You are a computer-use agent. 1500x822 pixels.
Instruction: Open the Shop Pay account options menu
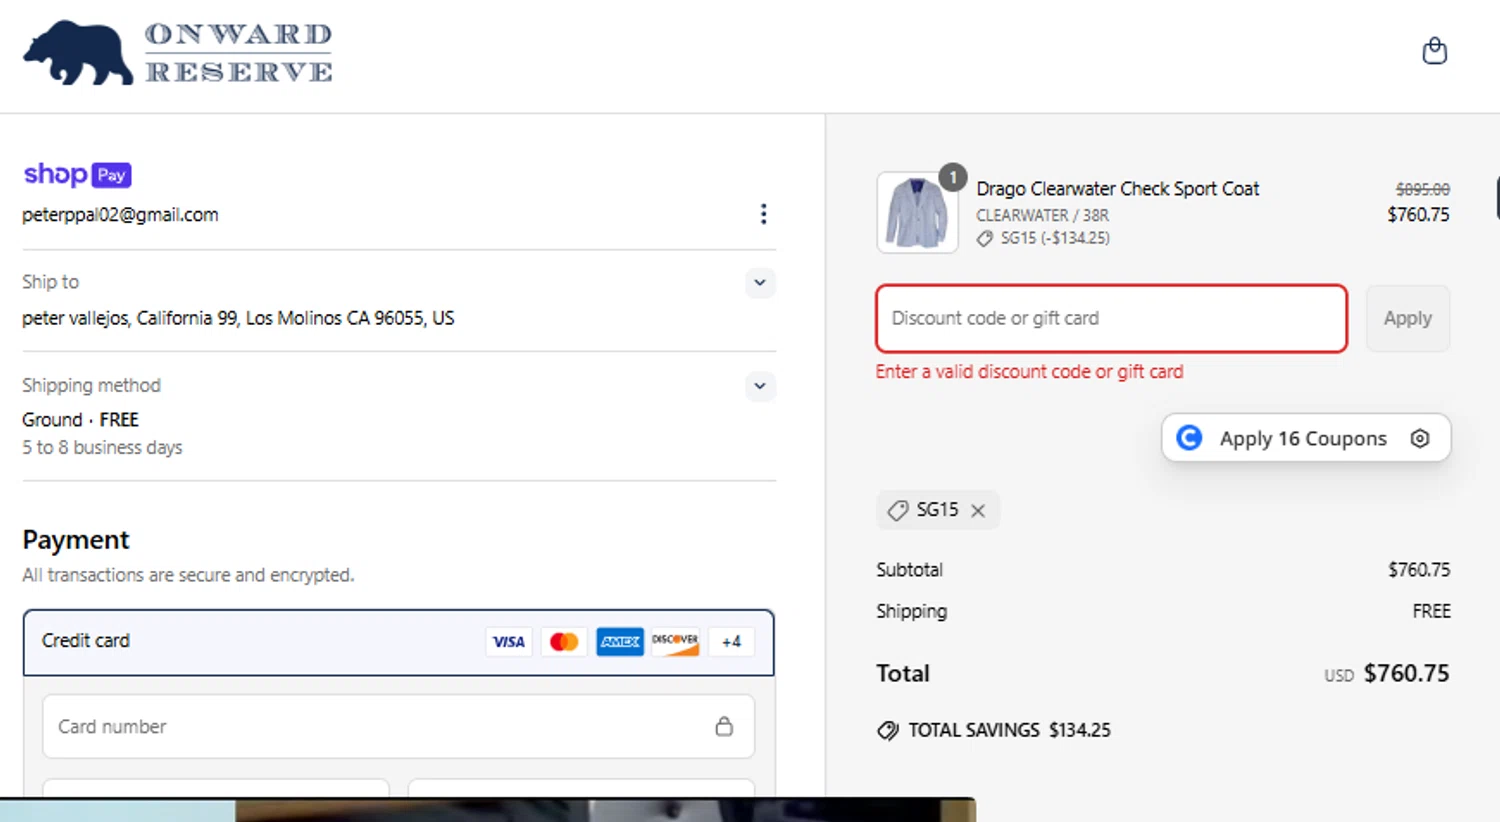pyautogui.click(x=763, y=214)
